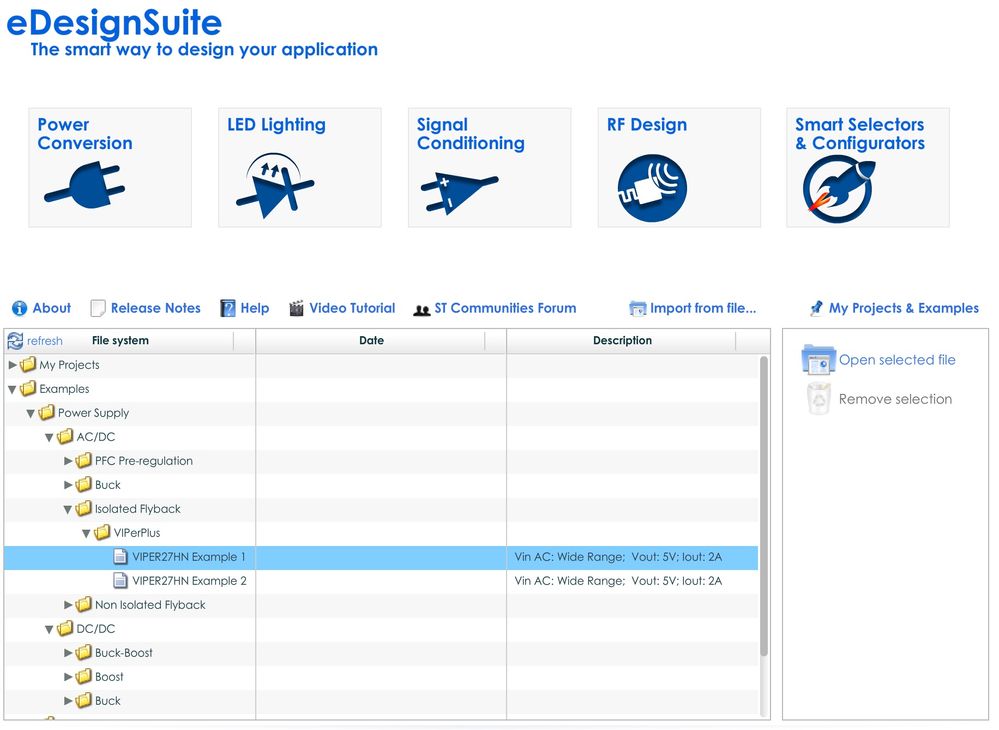Click the Open selected file icon

point(818,360)
